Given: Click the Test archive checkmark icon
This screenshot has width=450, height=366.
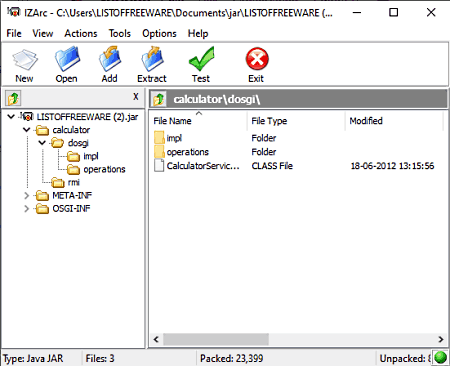Looking at the screenshot, I should pyautogui.click(x=201, y=59).
